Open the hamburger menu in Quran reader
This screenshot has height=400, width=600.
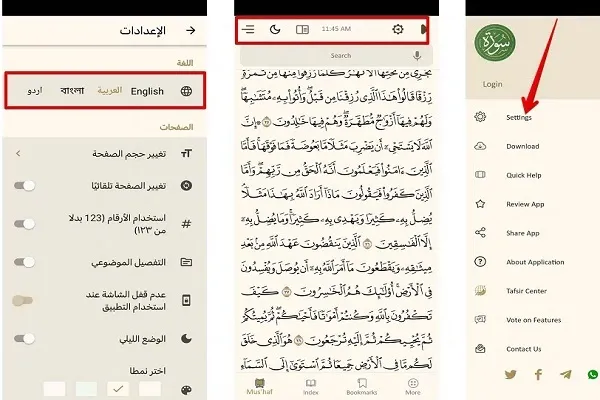pos(248,29)
